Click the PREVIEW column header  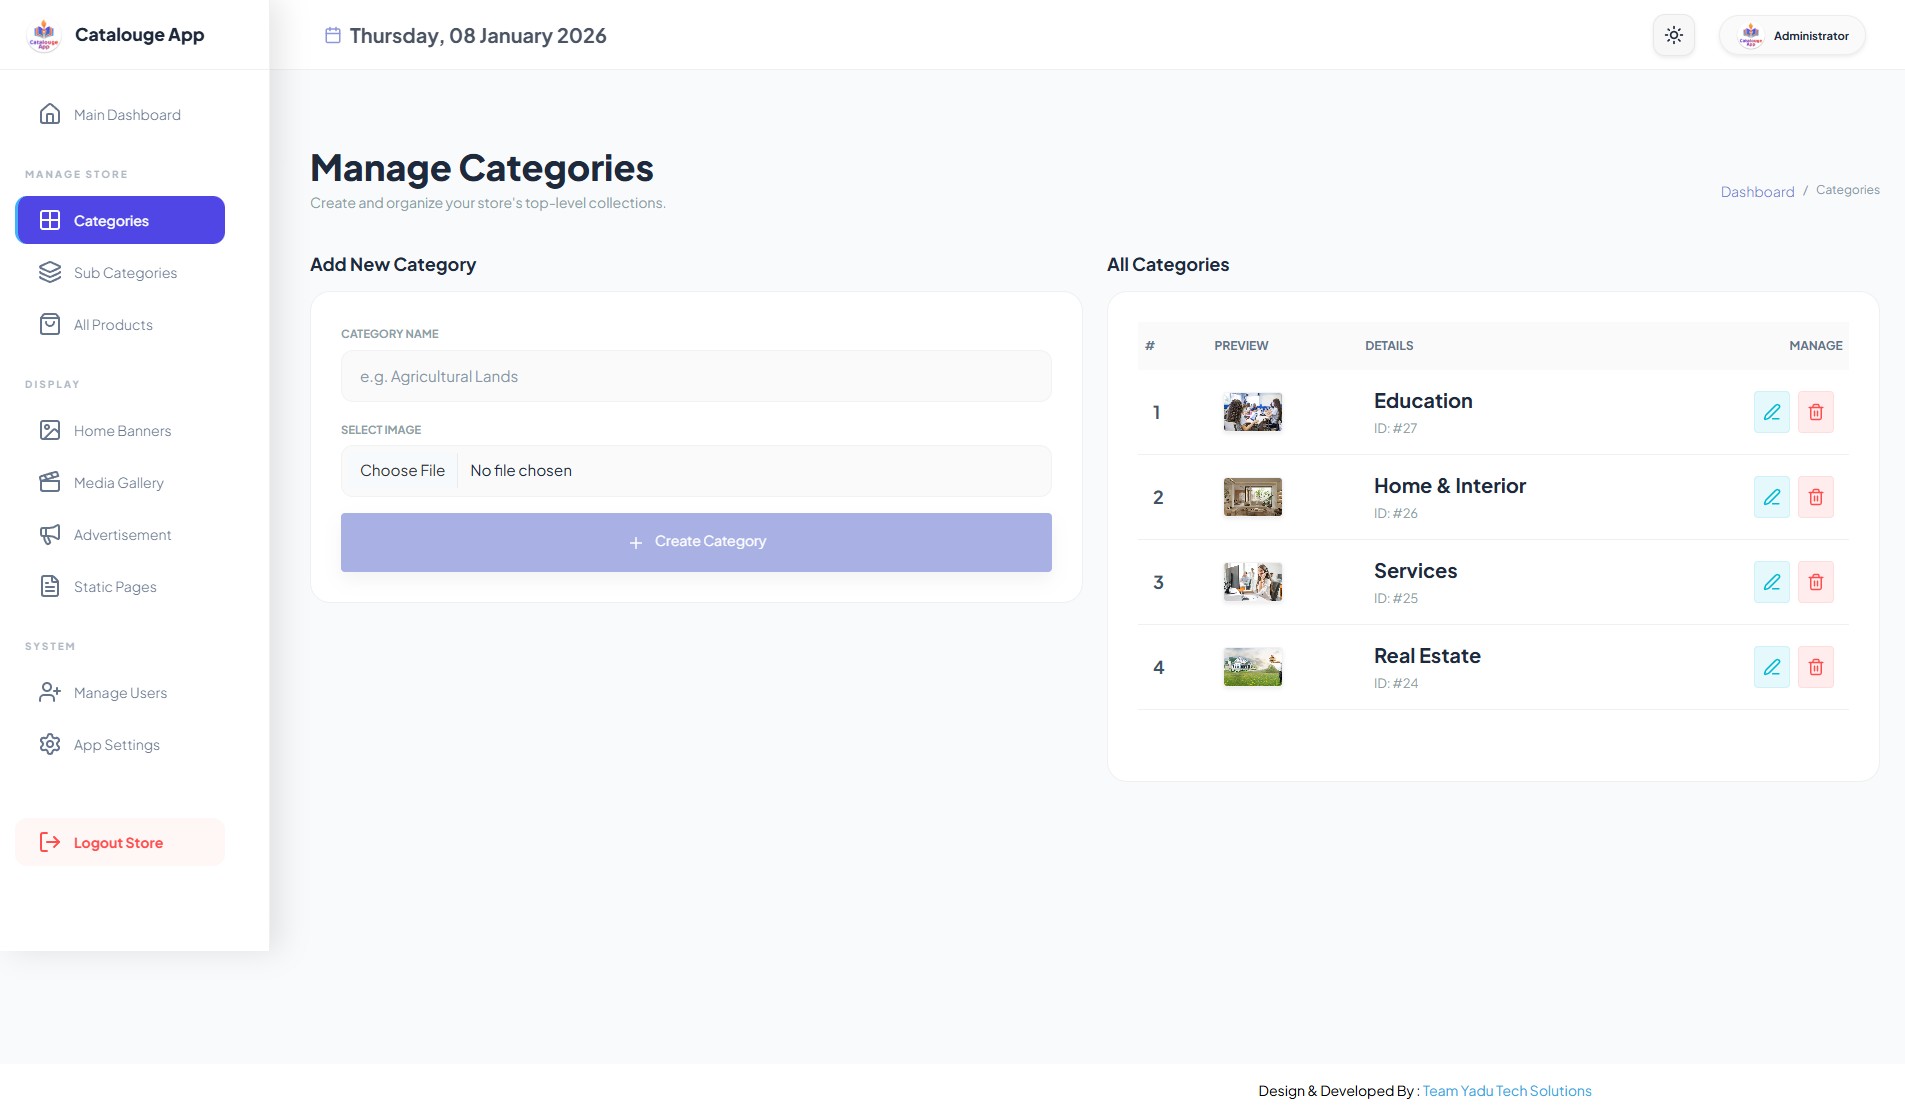click(x=1241, y=346)
